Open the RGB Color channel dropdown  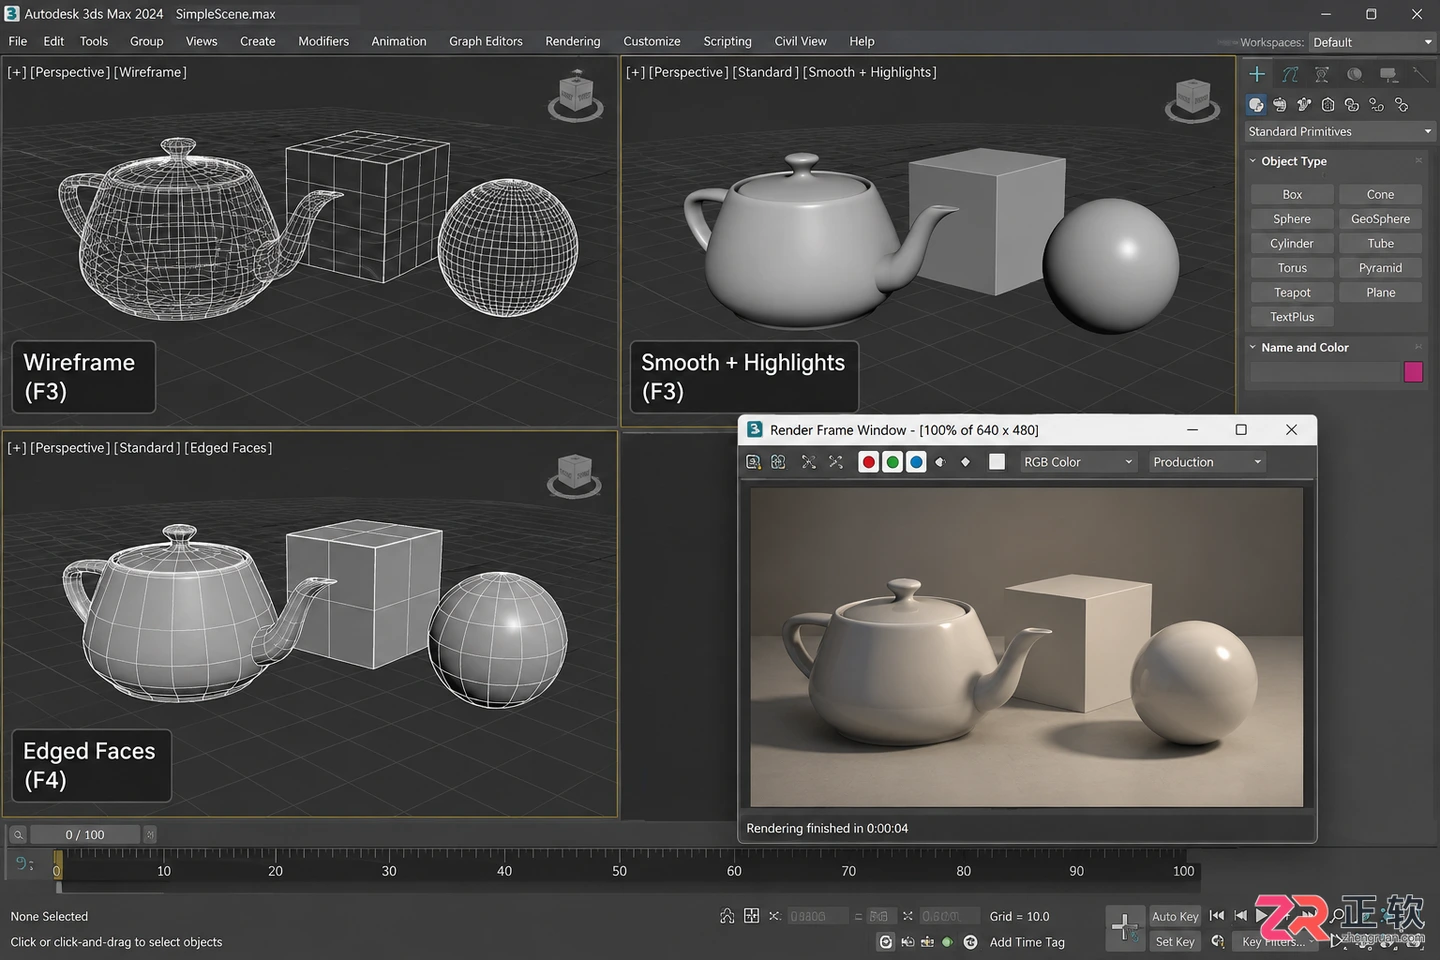click(1078, 462)
